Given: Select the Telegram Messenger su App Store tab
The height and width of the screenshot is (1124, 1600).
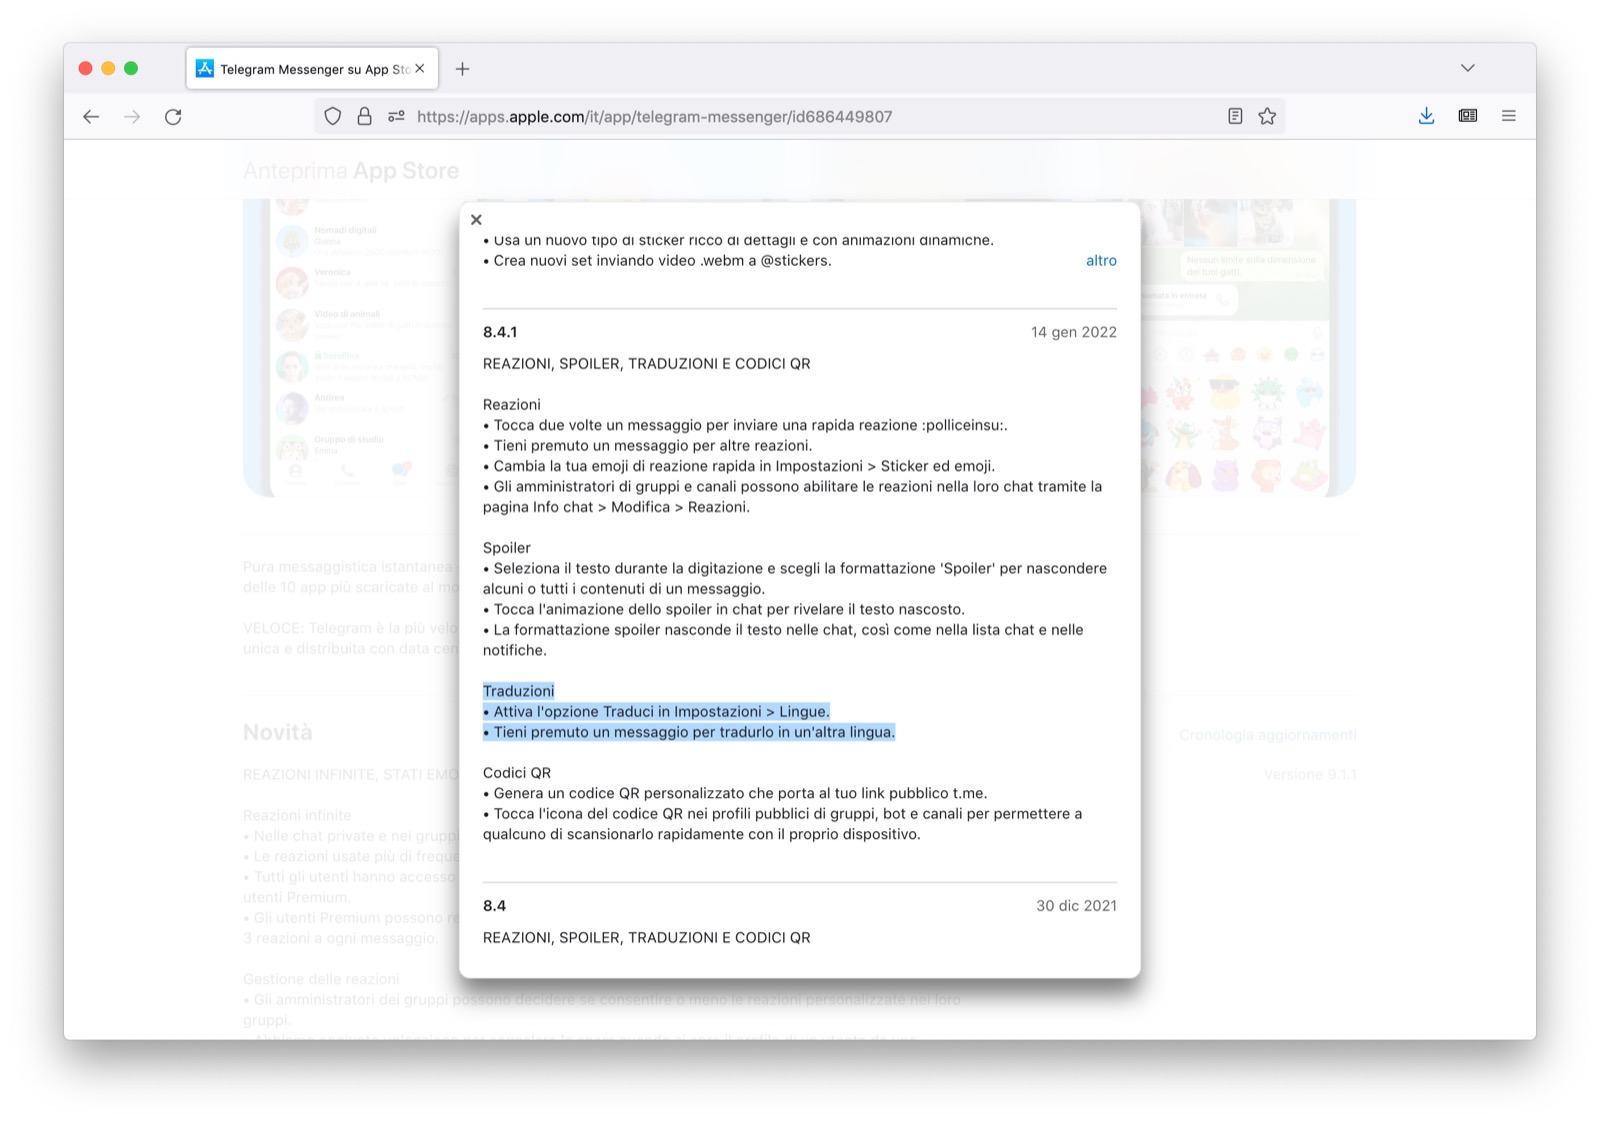Looking at the screenshot, I should pyautogui.click(x=312, y=69).
